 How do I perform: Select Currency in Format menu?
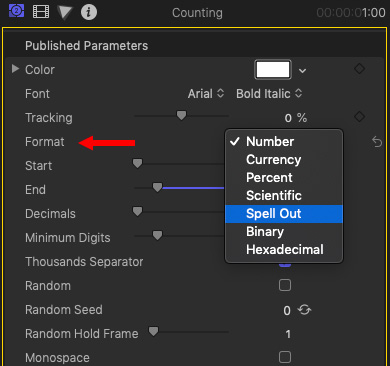284,160
